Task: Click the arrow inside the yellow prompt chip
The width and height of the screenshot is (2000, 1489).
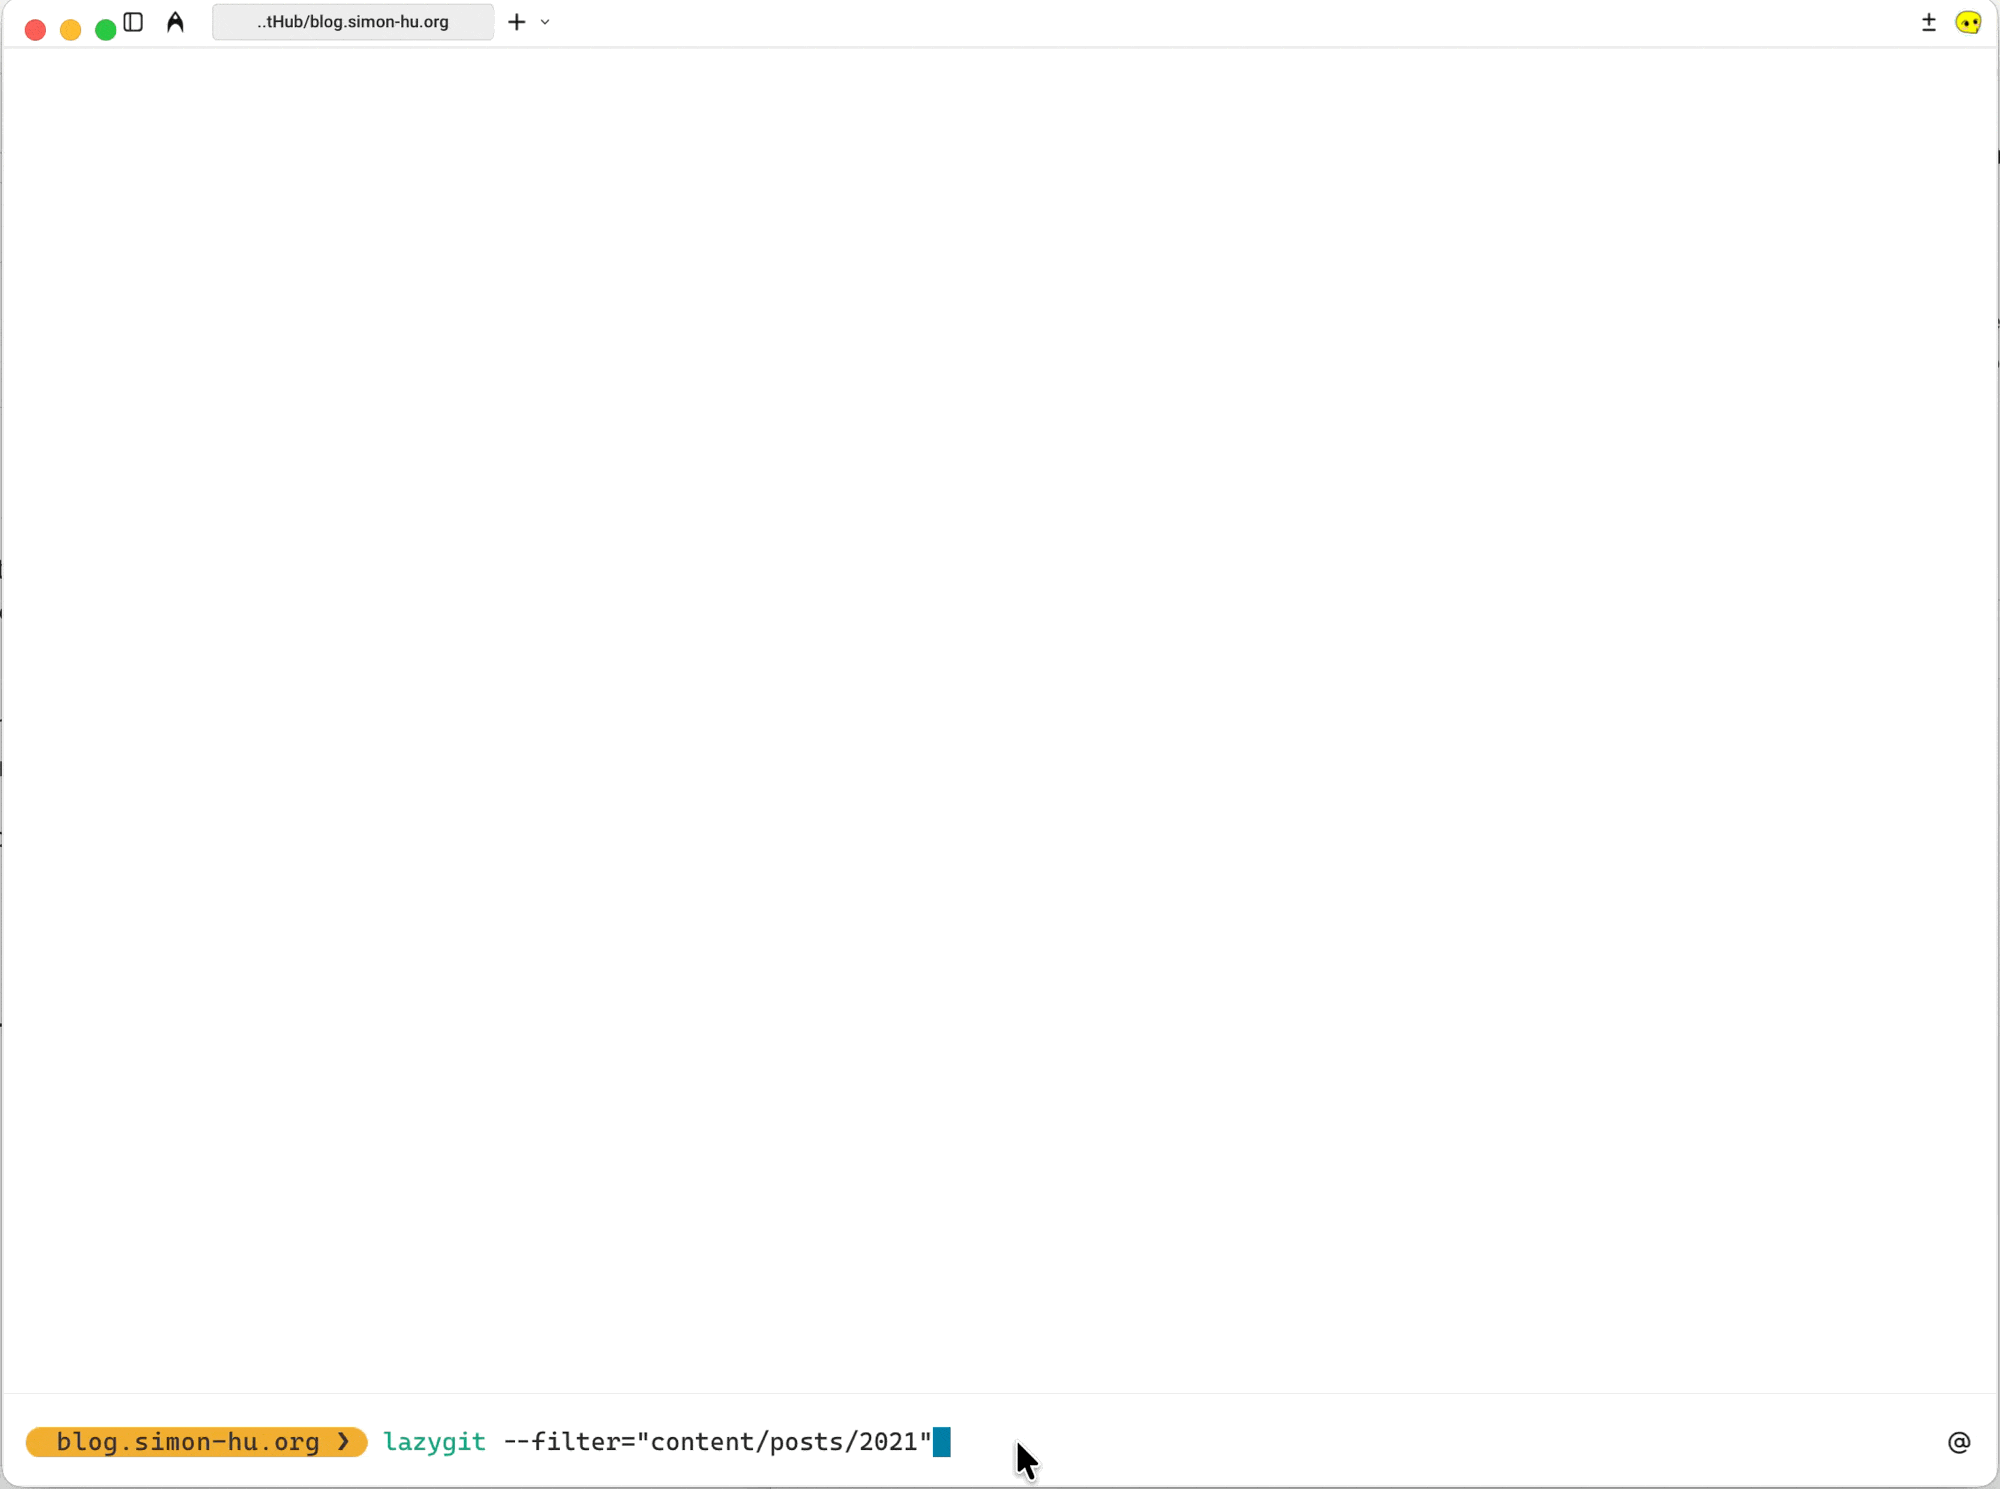Action: click(343, 1442)
